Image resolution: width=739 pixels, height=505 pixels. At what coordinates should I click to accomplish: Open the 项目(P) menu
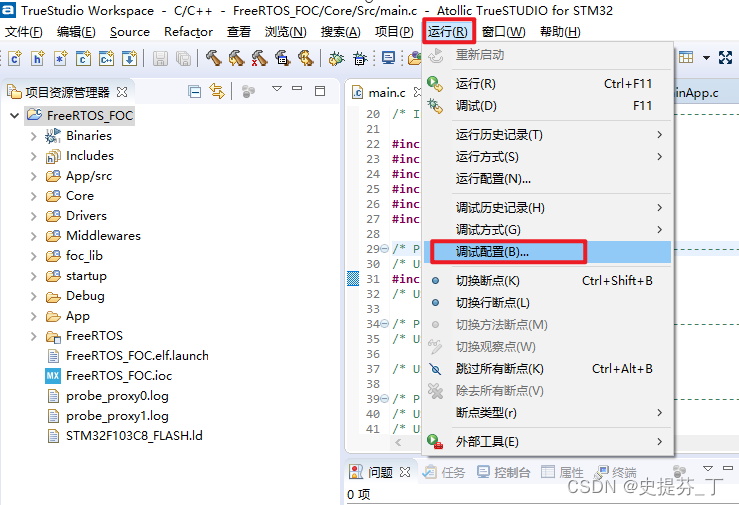[x=394, y=32]
